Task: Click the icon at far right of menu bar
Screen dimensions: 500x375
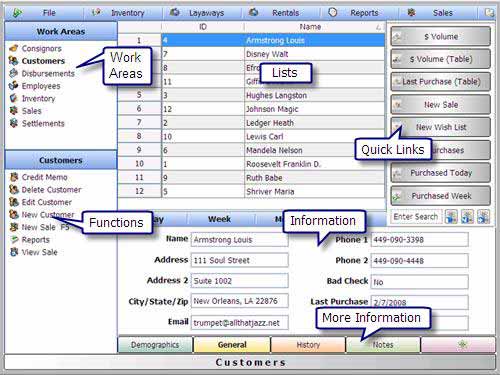Action: (489, 13)
